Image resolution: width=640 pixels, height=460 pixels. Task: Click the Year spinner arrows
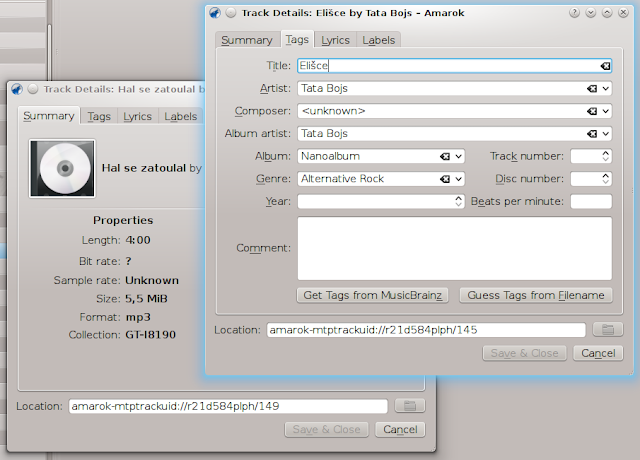(x=459, y=201)
